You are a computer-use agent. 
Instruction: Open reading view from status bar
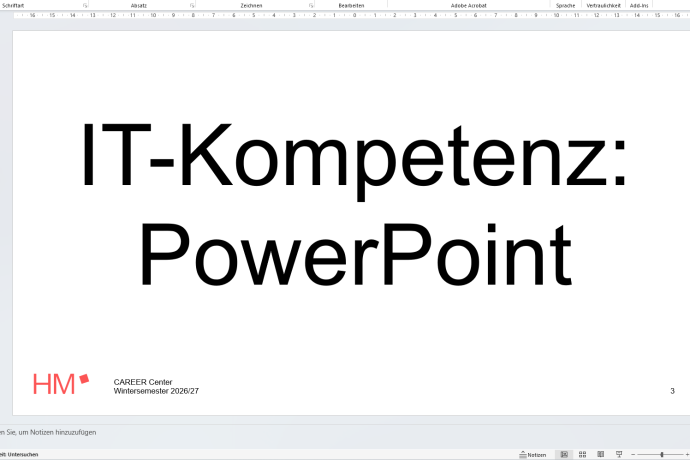[601, 454]
